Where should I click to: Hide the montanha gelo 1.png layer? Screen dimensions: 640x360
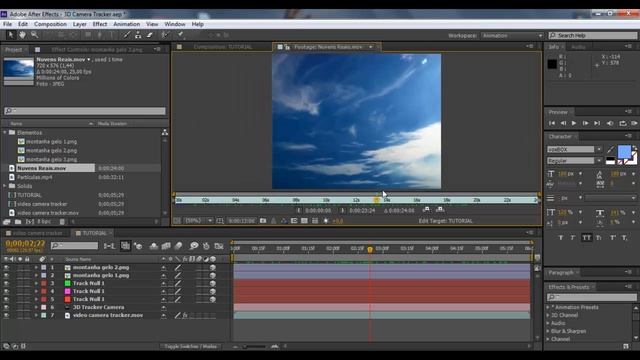tap(6, 276)
